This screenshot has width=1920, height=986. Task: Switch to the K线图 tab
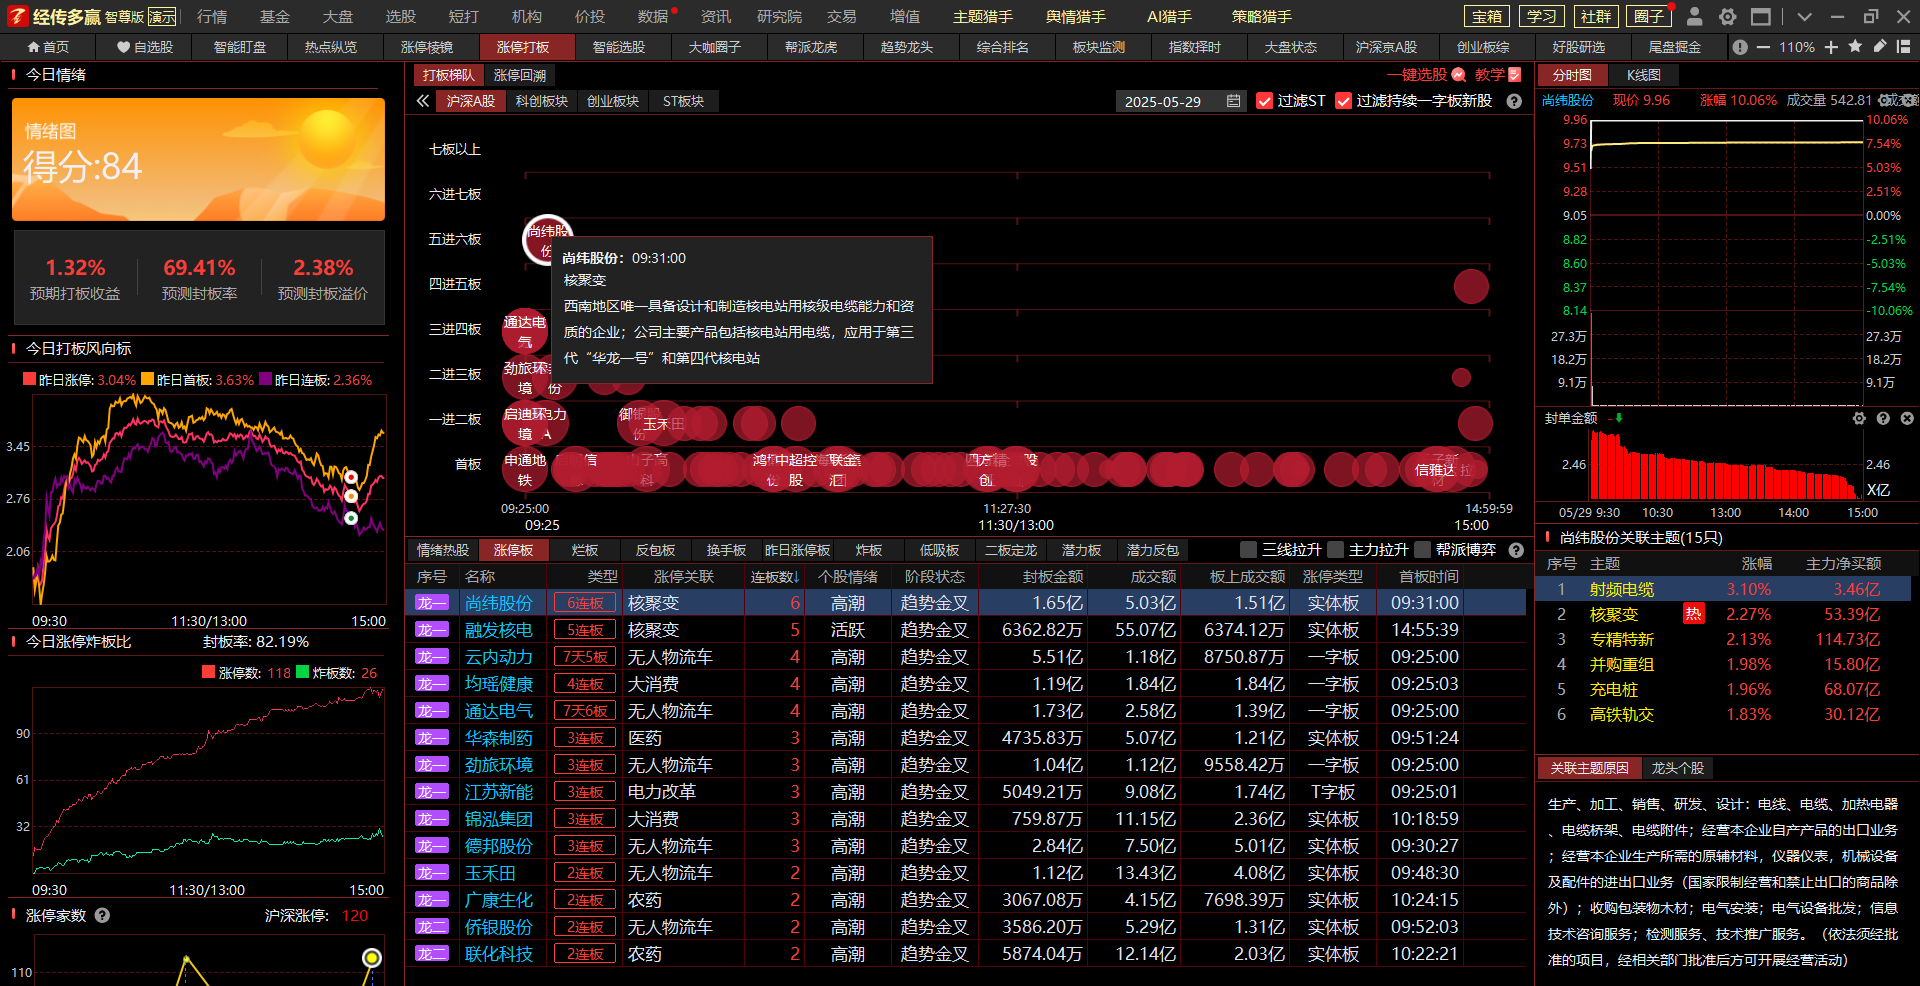[1643, 75]
